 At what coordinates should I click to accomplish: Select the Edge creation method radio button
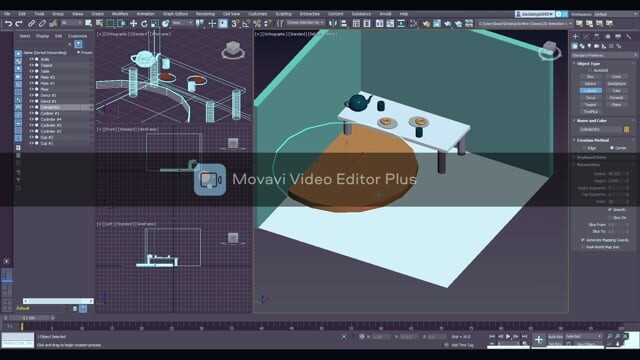tap(584, 148)
